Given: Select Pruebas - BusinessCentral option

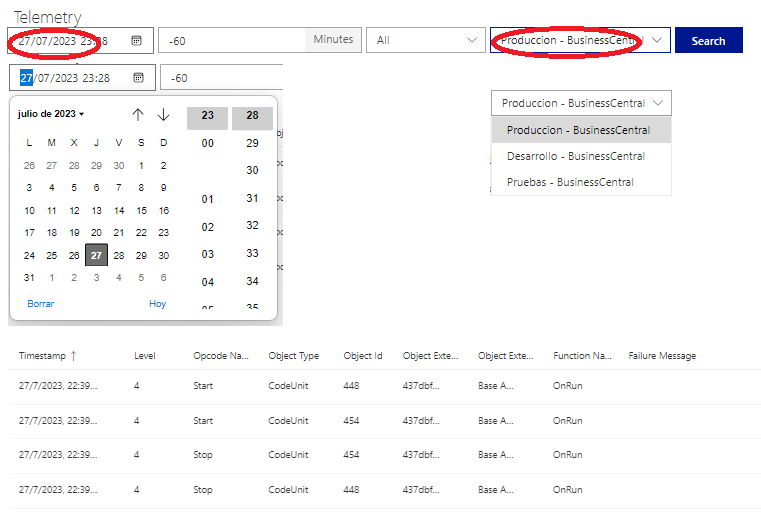Looking at the screenshot, I should click(570, 182).
